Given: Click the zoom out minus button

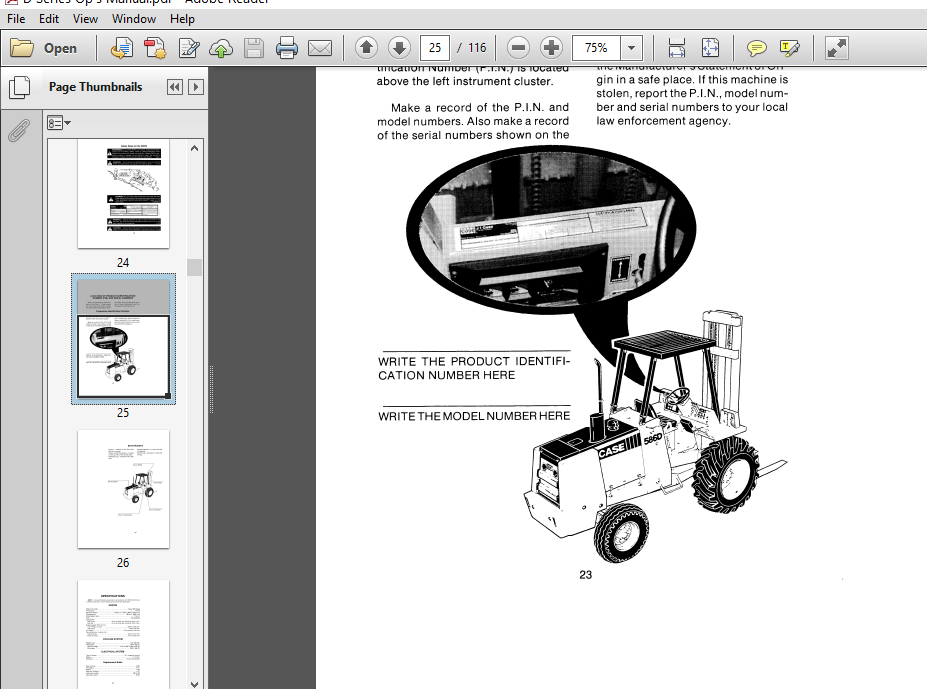Looking at the screenshot, I should (x=518, y=48).
